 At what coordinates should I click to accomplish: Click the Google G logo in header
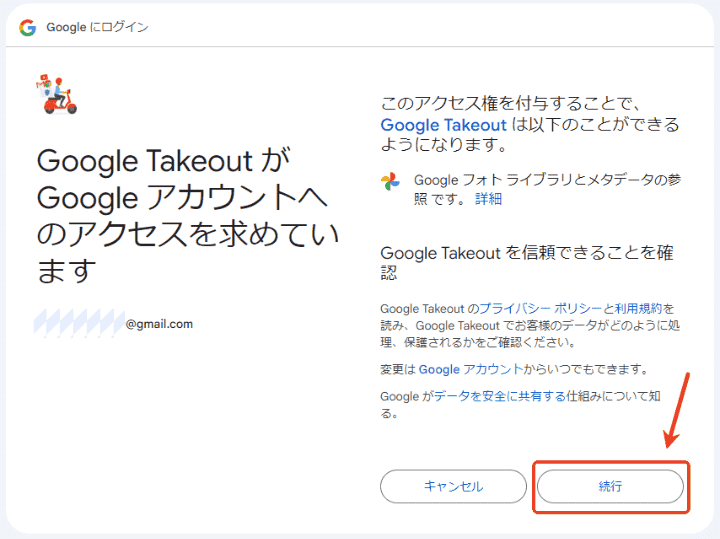28,27
